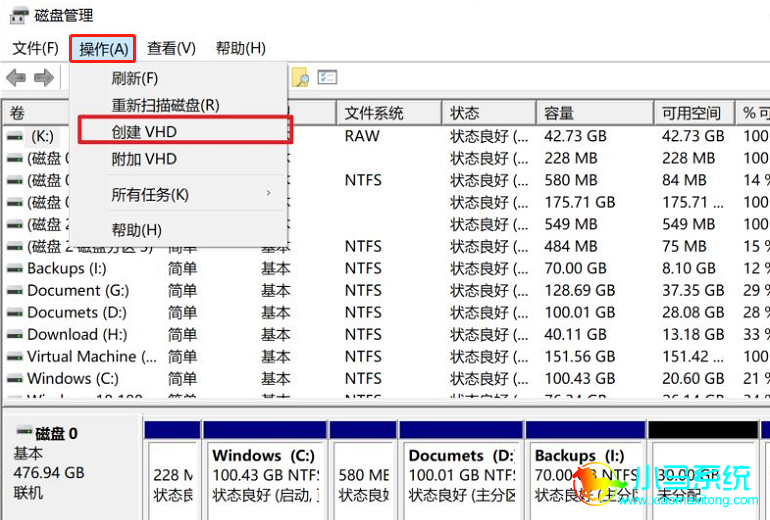Viewport: 770px width, 520px height.
Task: Click the 13.18 GB free space cell
Action: click(x=693, y=335)
